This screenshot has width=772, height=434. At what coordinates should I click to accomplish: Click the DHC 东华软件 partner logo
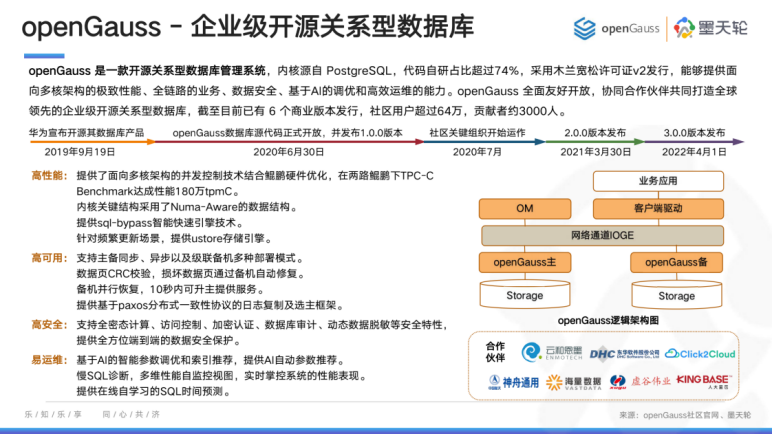(624, 354)
